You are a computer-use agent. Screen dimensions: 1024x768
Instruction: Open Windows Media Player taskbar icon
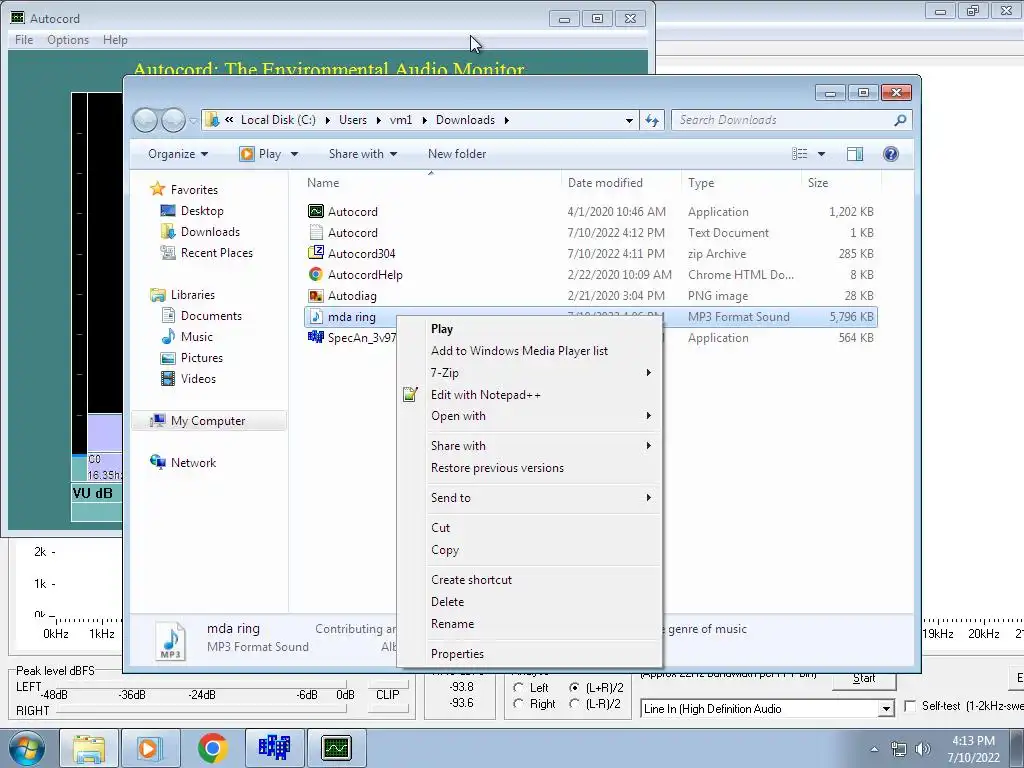point(150,748)
